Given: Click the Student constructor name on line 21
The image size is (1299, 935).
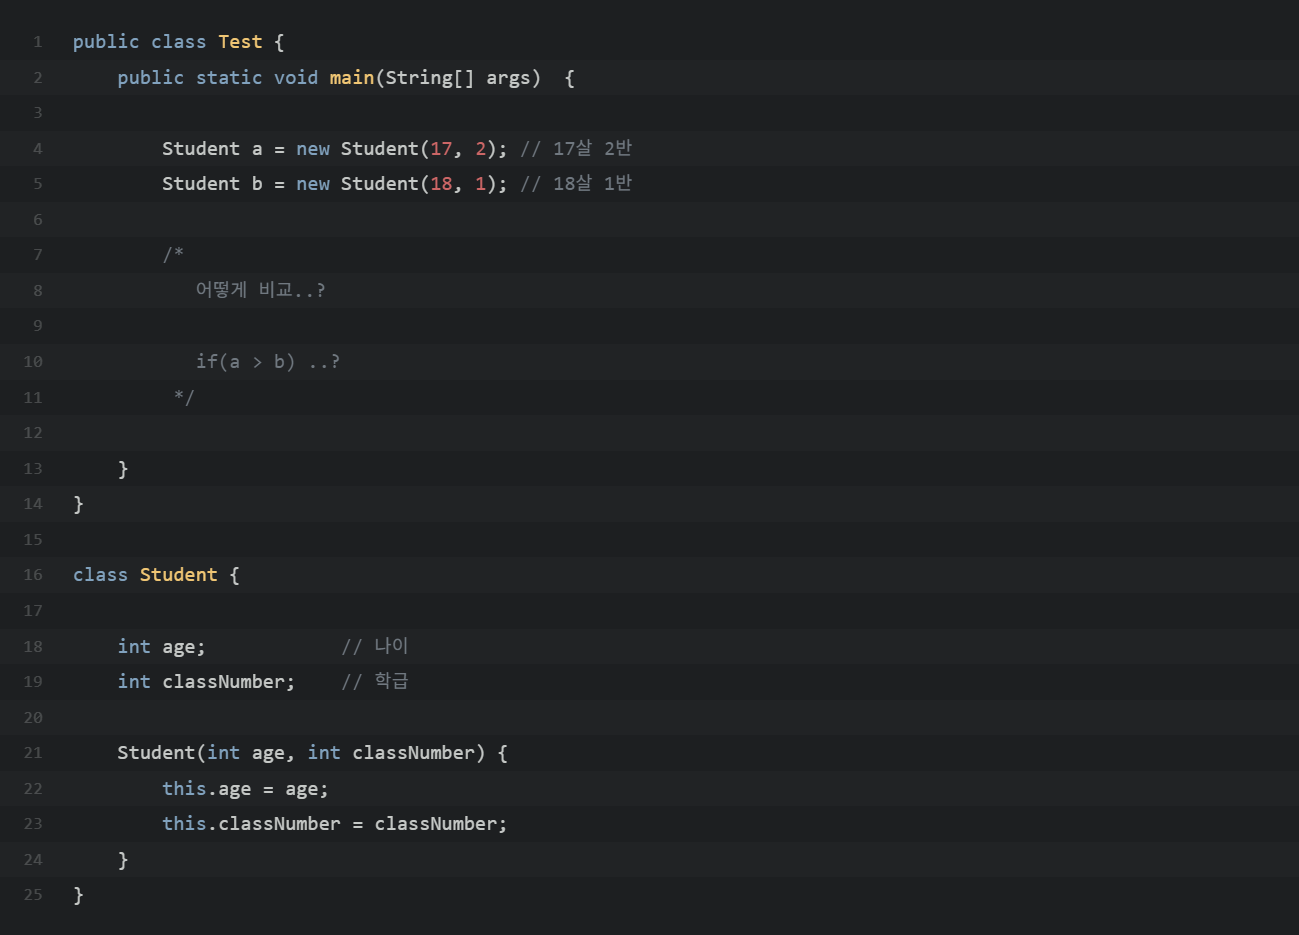Looking at the screenshot, I should tap(156, 753).
